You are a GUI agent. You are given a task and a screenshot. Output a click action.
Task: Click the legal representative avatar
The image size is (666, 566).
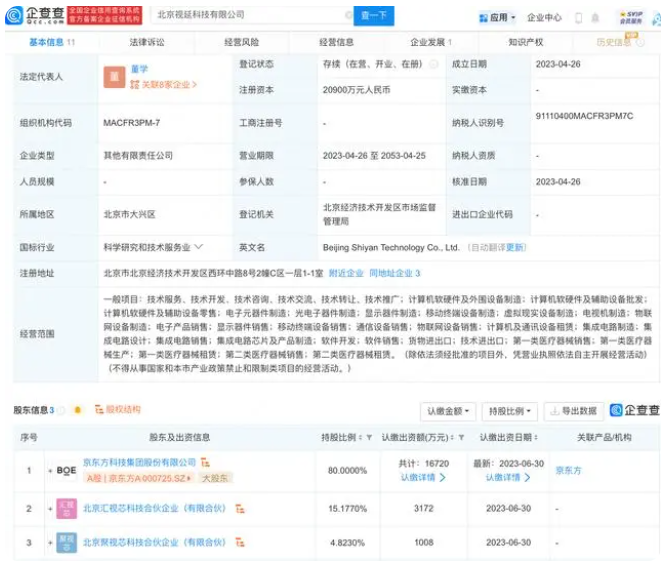tap(114, 77)
